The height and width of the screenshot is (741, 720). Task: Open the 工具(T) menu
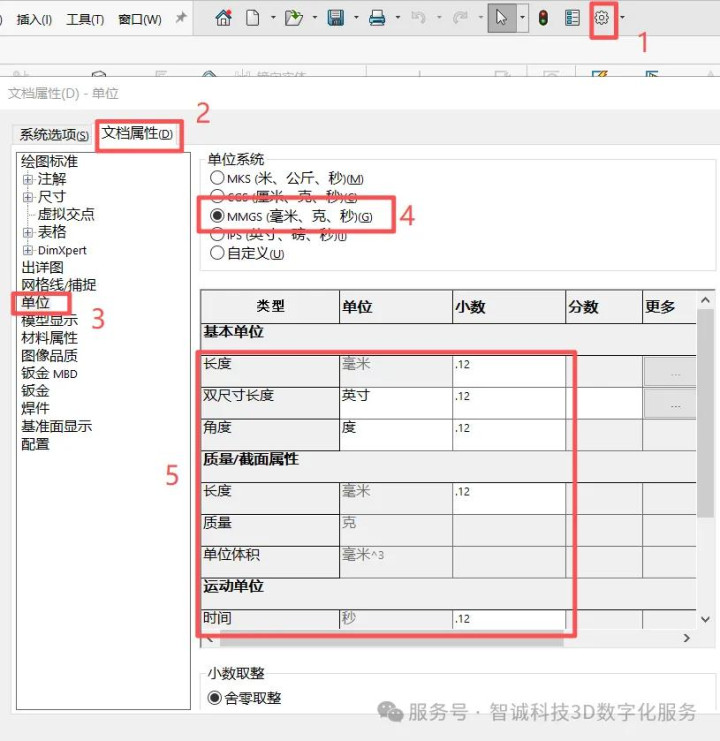tap(85, 19)
